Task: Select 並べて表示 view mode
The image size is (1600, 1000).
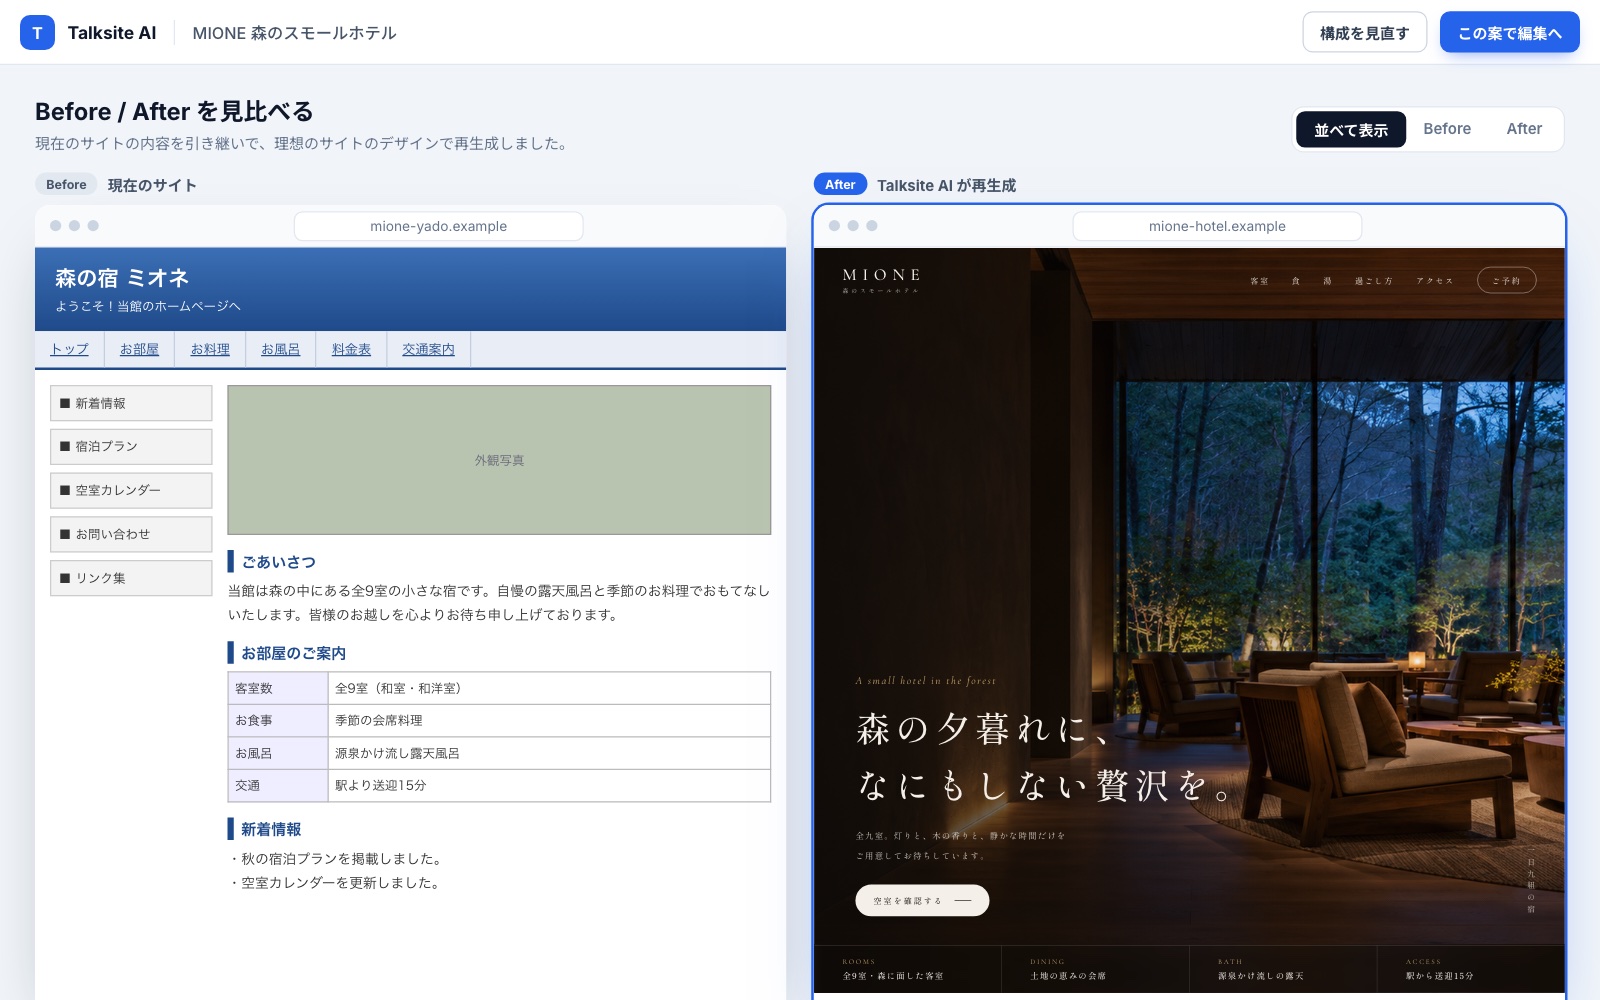Action: pos(1351,129)
